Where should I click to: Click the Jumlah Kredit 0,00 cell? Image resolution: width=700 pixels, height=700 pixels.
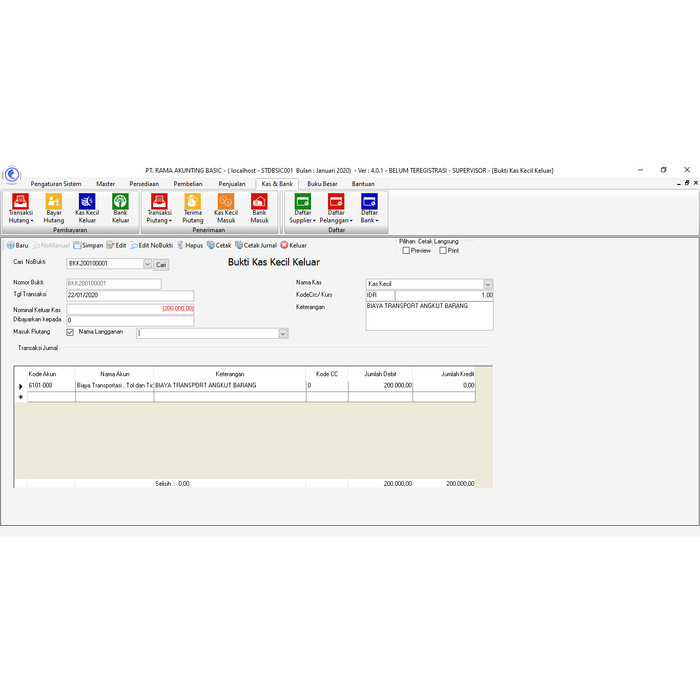point(444,386)
